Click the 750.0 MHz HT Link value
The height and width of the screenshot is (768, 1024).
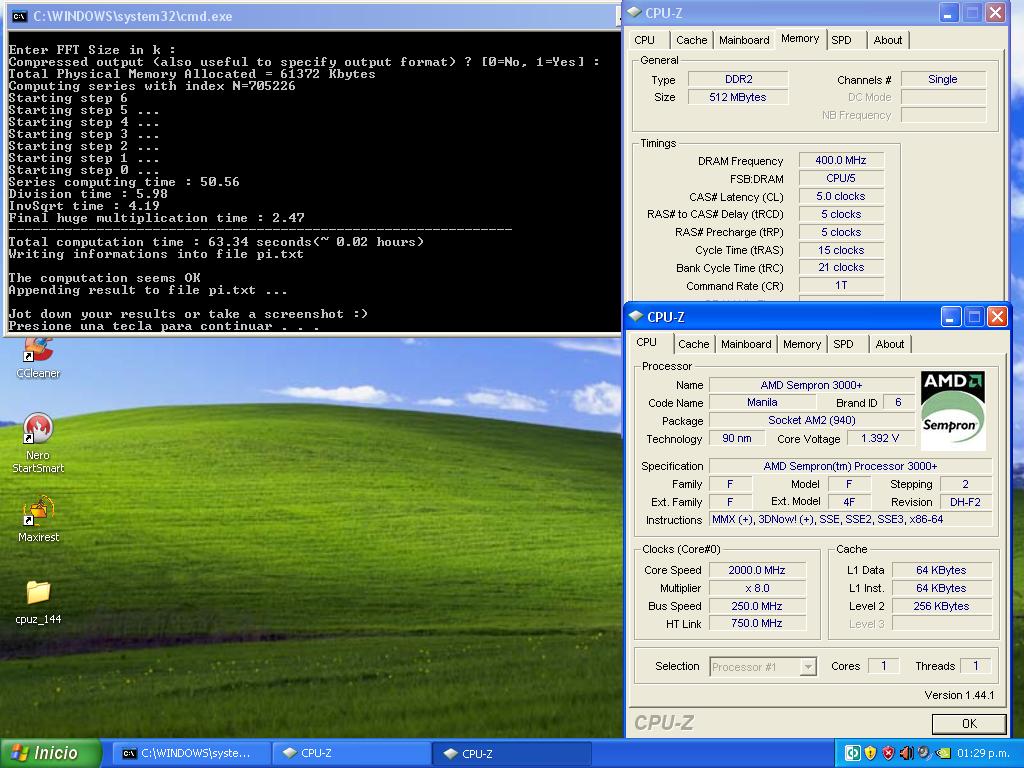point(757,624)
